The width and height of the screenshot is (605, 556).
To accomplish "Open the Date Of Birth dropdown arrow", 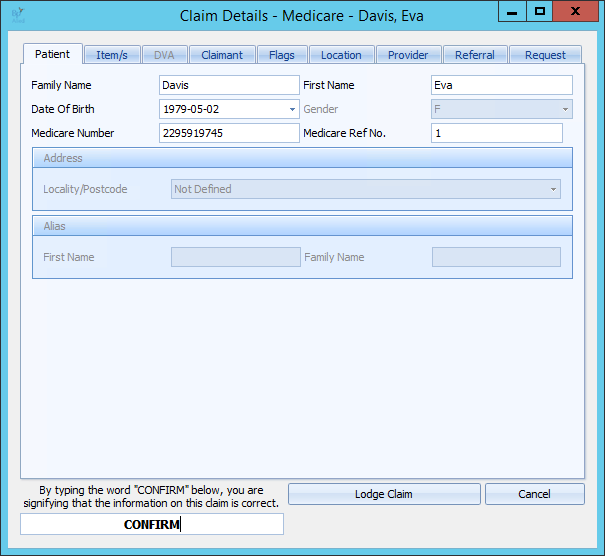I will tap(292, 109).
